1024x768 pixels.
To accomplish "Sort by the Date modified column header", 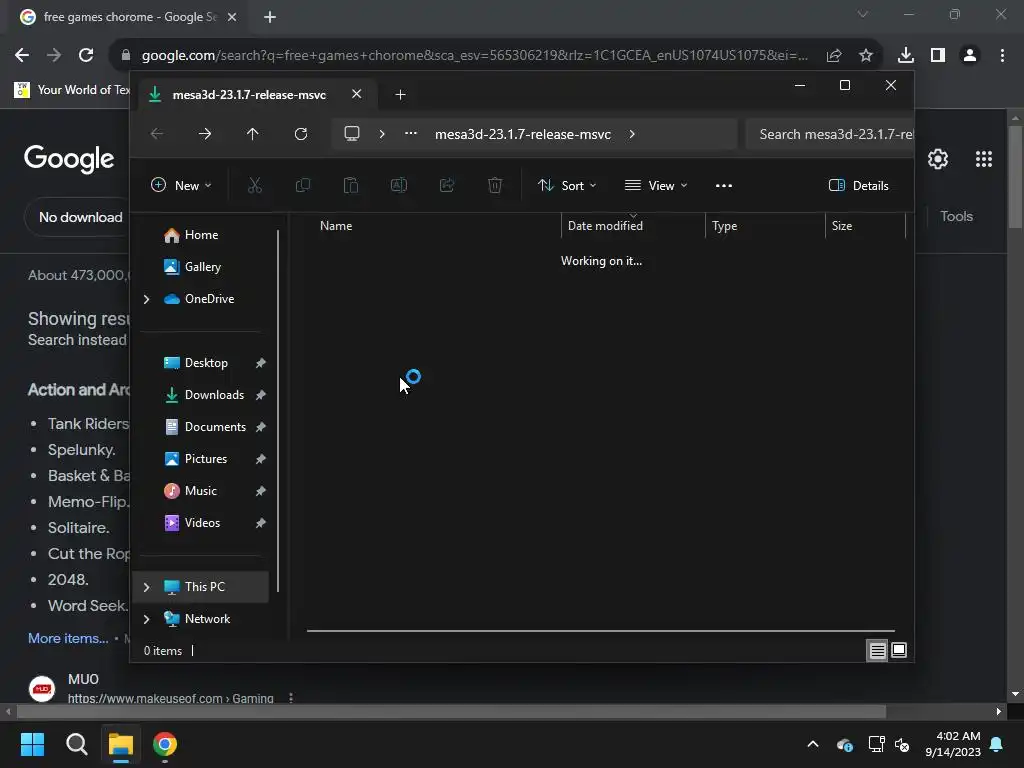I will [633, 226].
